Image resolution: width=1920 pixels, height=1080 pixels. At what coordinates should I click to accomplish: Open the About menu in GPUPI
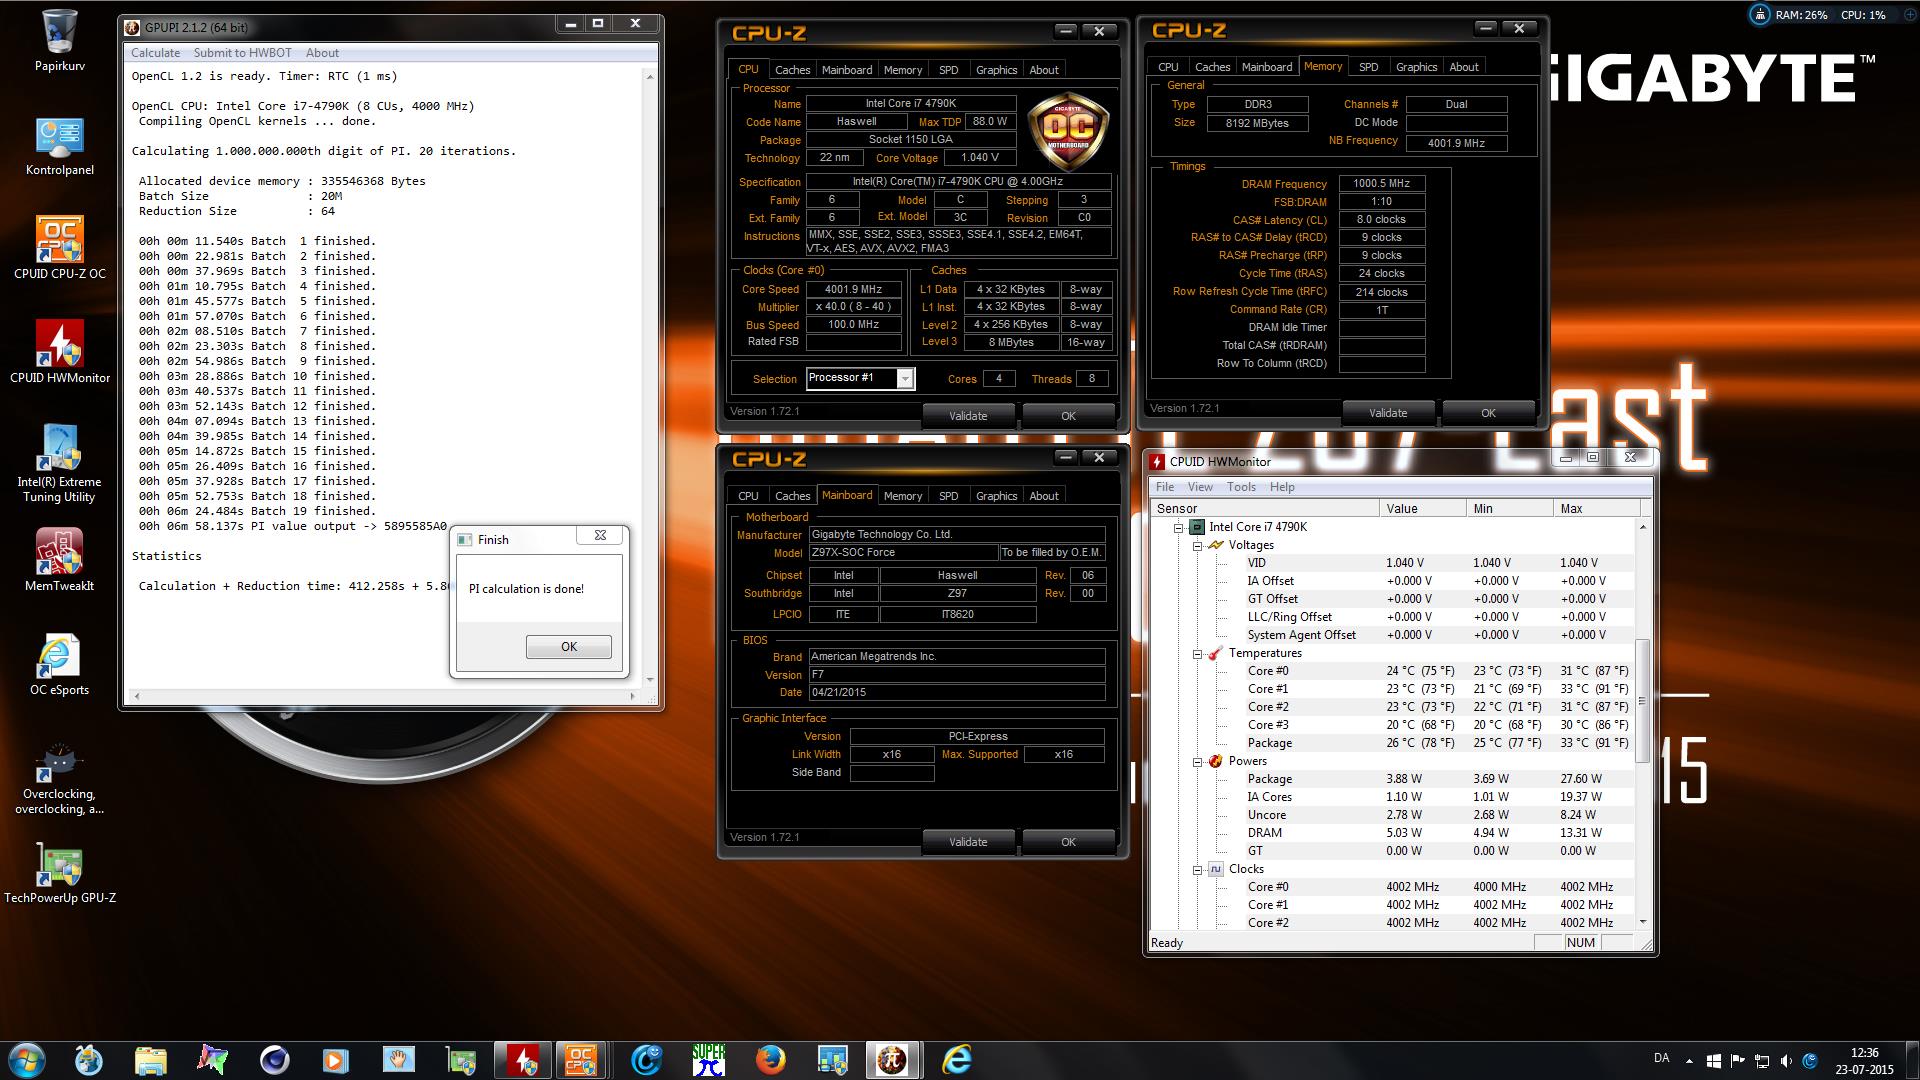click(x=322, y=53)
